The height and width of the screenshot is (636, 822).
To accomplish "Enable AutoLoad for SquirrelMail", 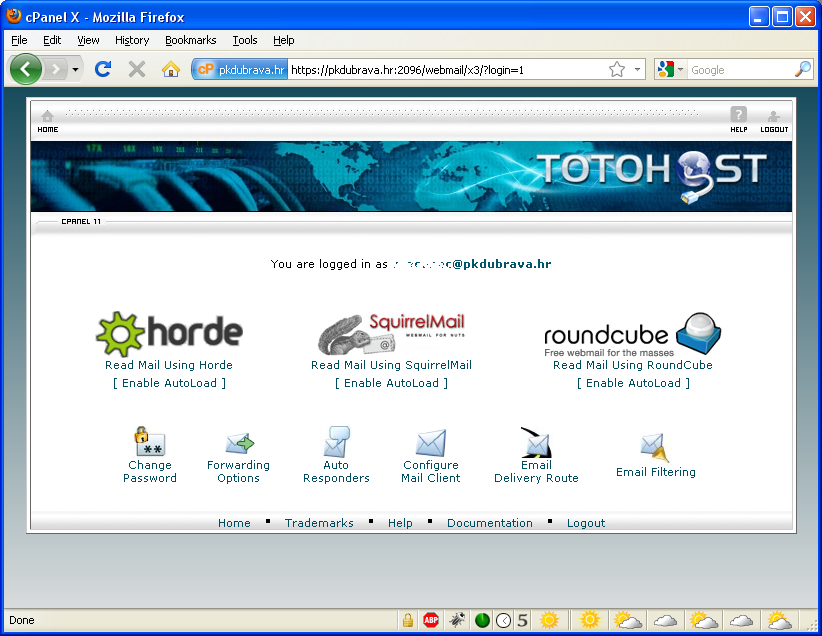I will (x=391, y=383).
